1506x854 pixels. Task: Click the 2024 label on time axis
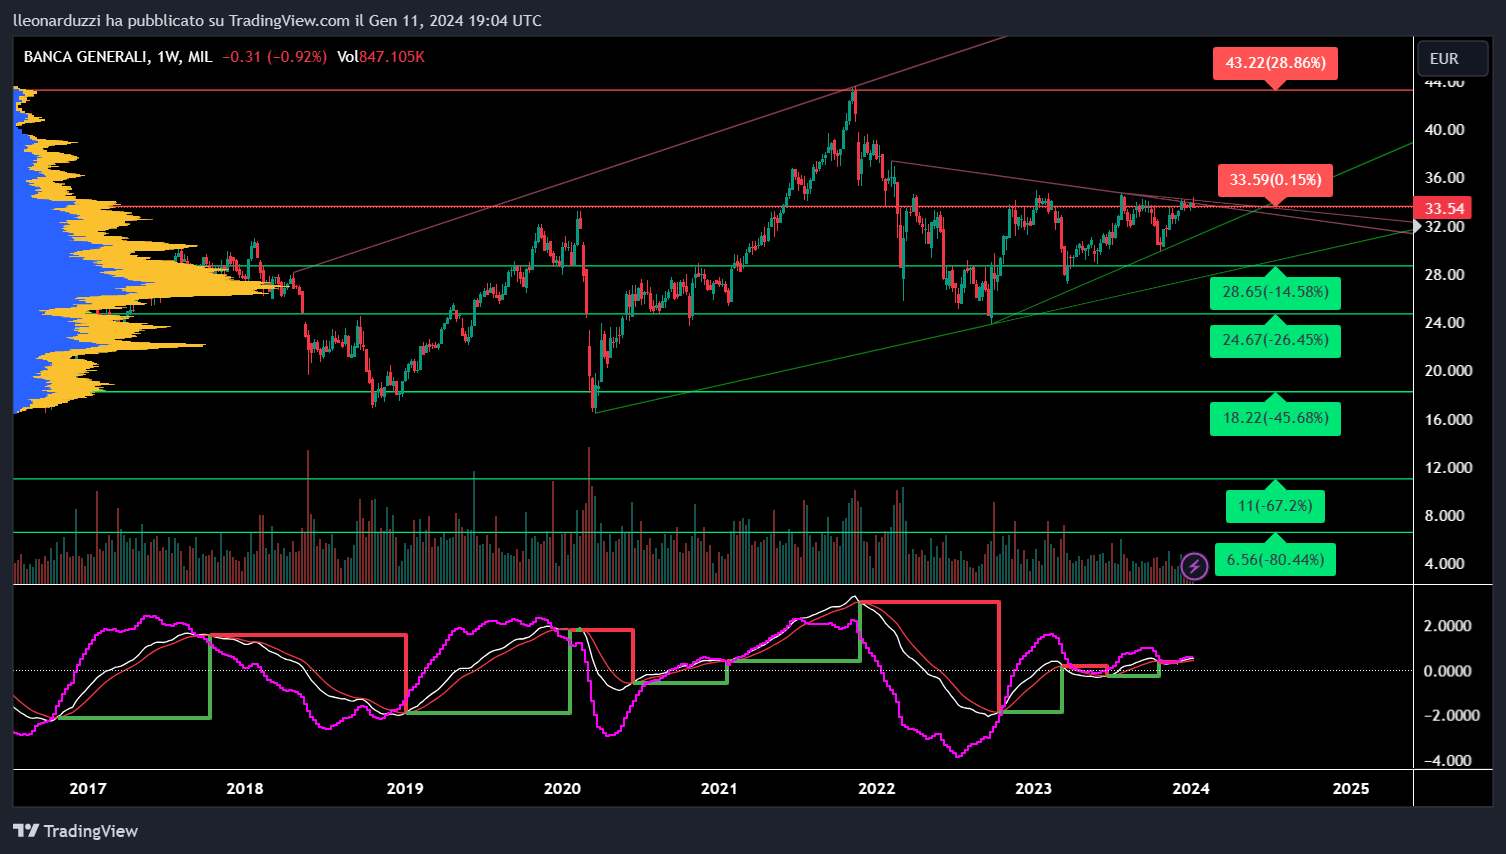tap(1191, 789)
